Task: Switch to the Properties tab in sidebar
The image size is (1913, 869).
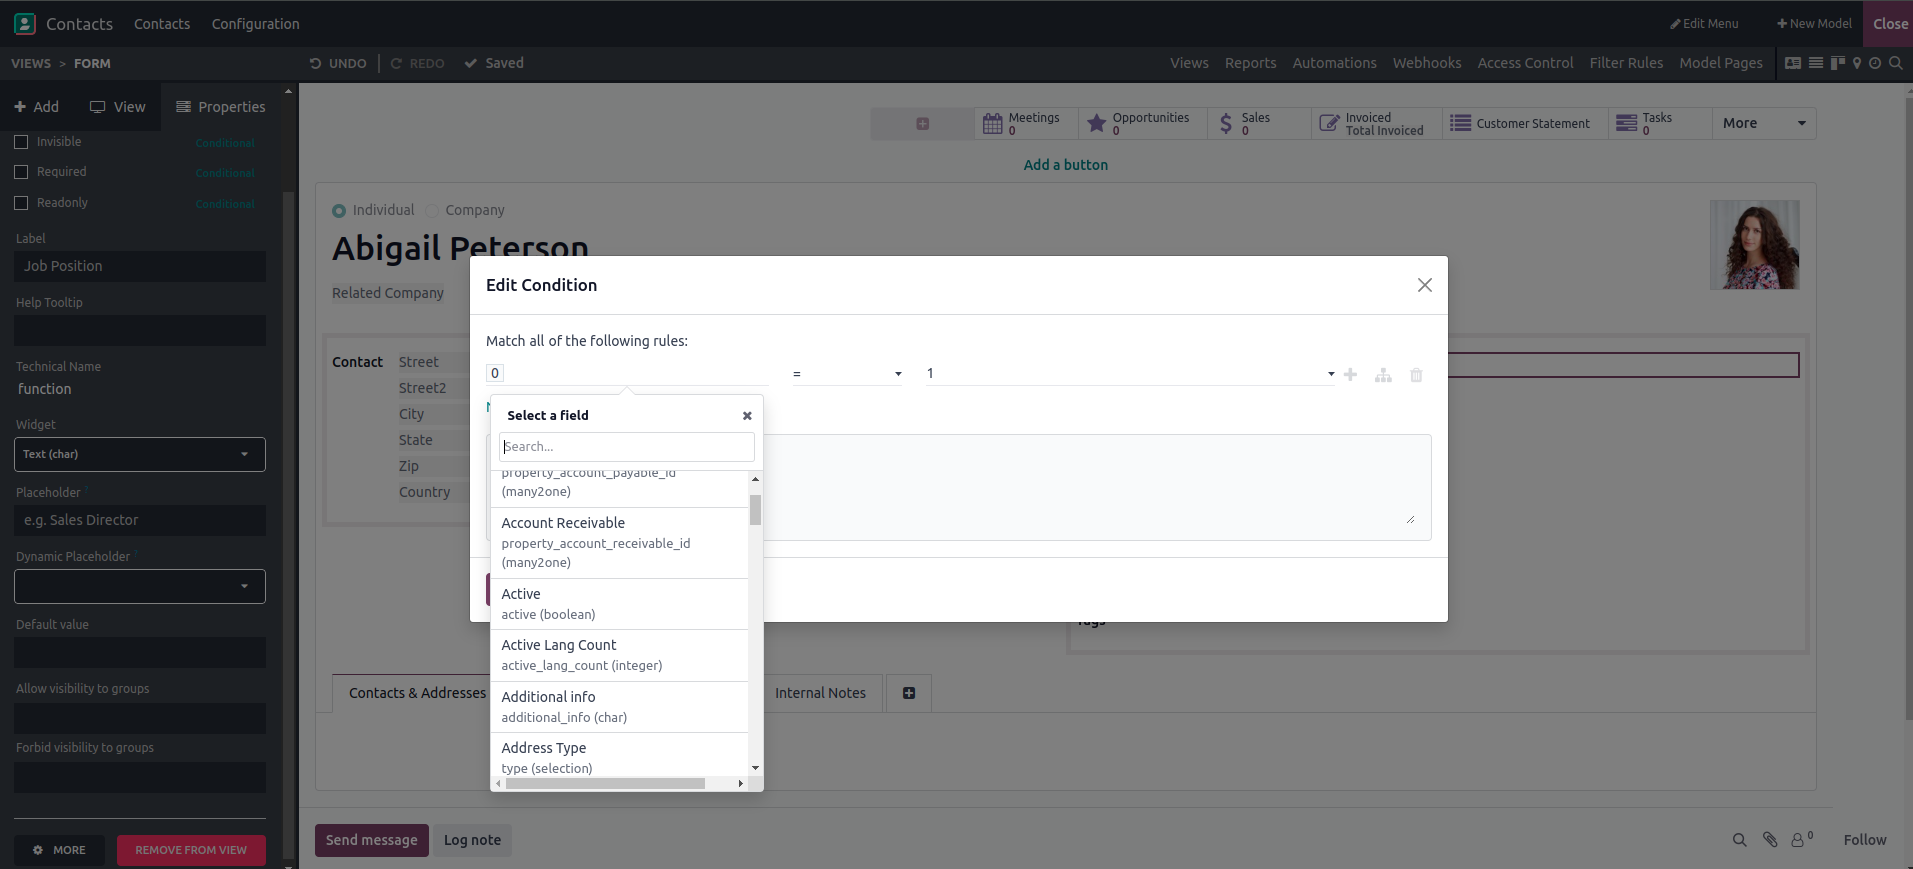Action: pyautogui.click(x=221, y=107)
